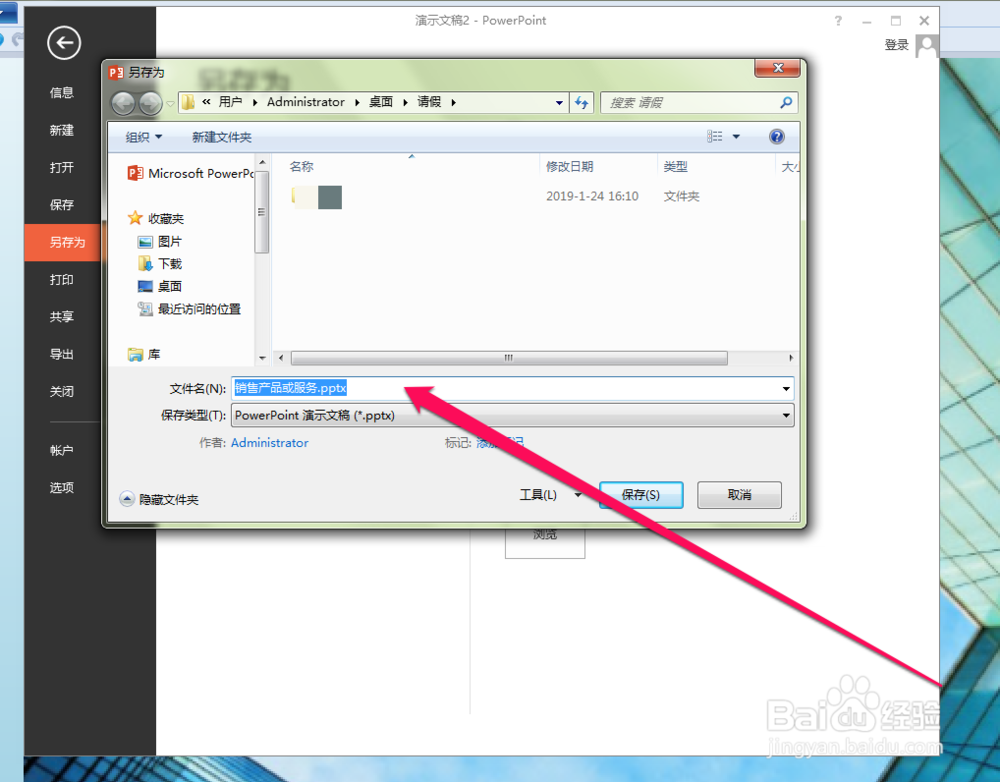
Task: Click the 2019-1-24 16:10 date cell
Action: tap(592, 196)
